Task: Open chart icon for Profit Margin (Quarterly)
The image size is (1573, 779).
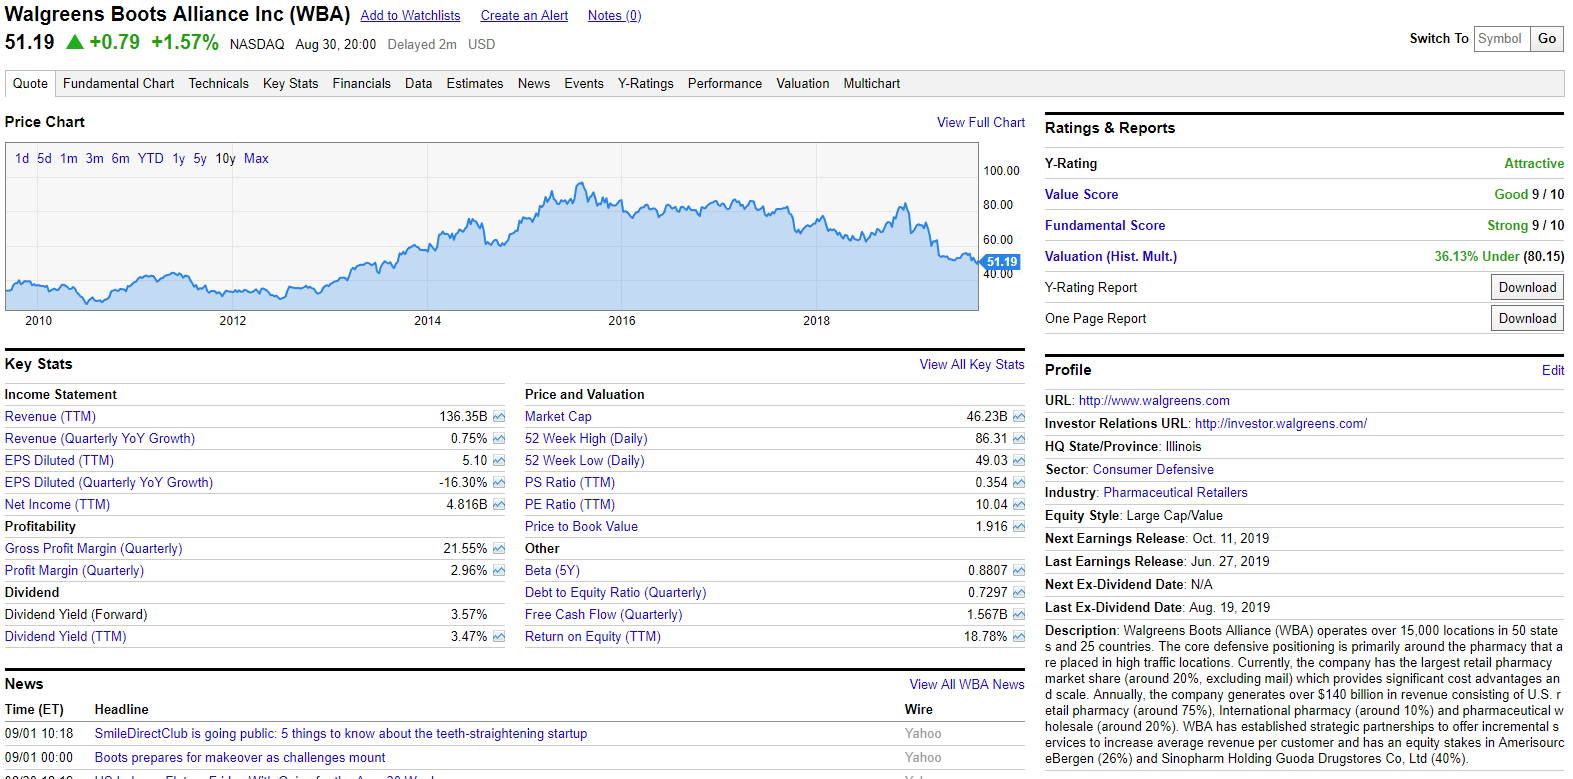Action: [499, 571]
